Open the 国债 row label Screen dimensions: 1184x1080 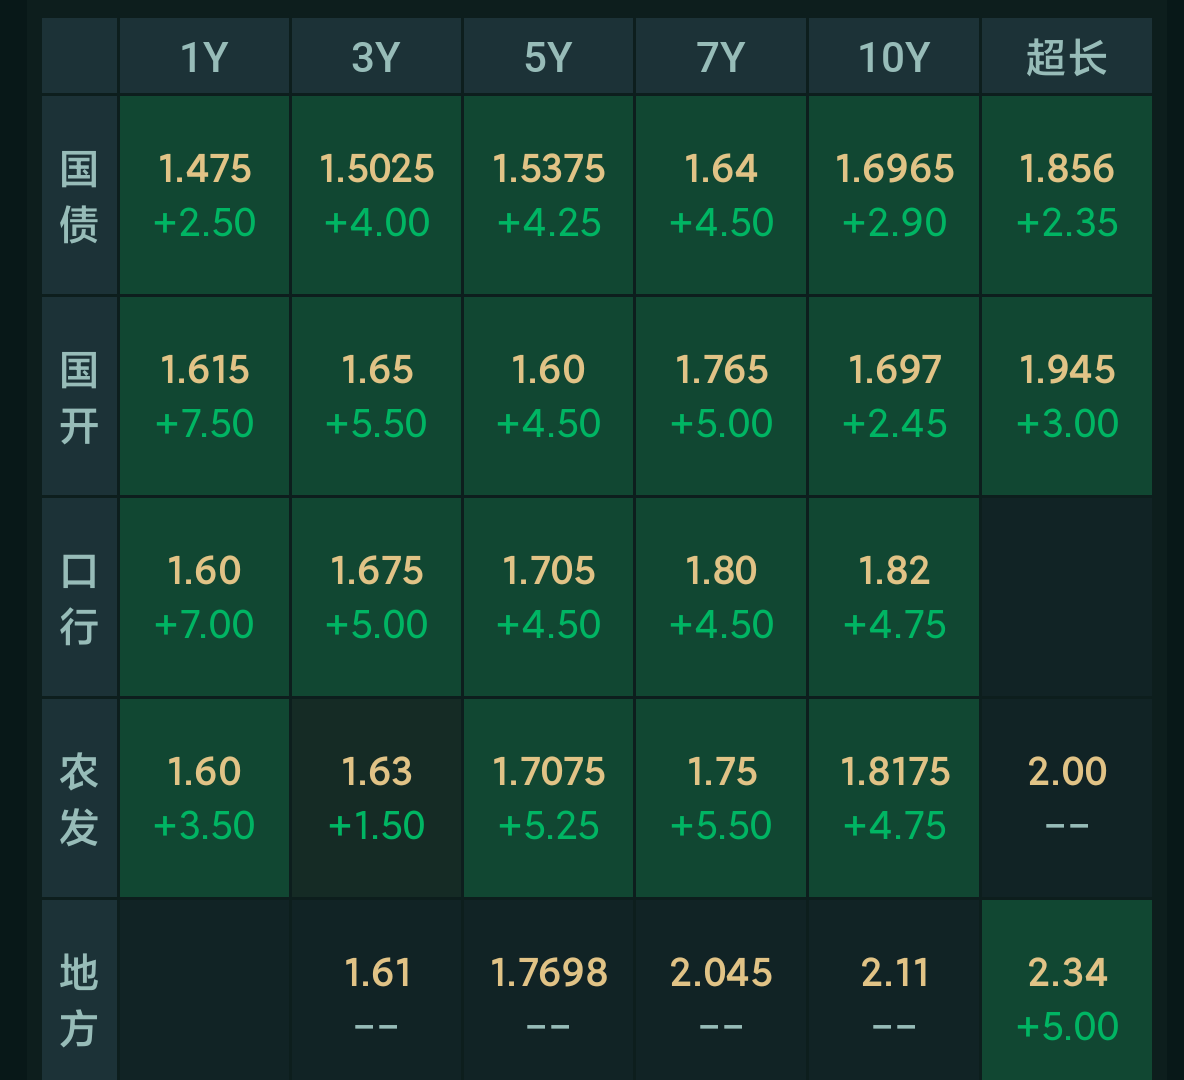tap(79, 195)
